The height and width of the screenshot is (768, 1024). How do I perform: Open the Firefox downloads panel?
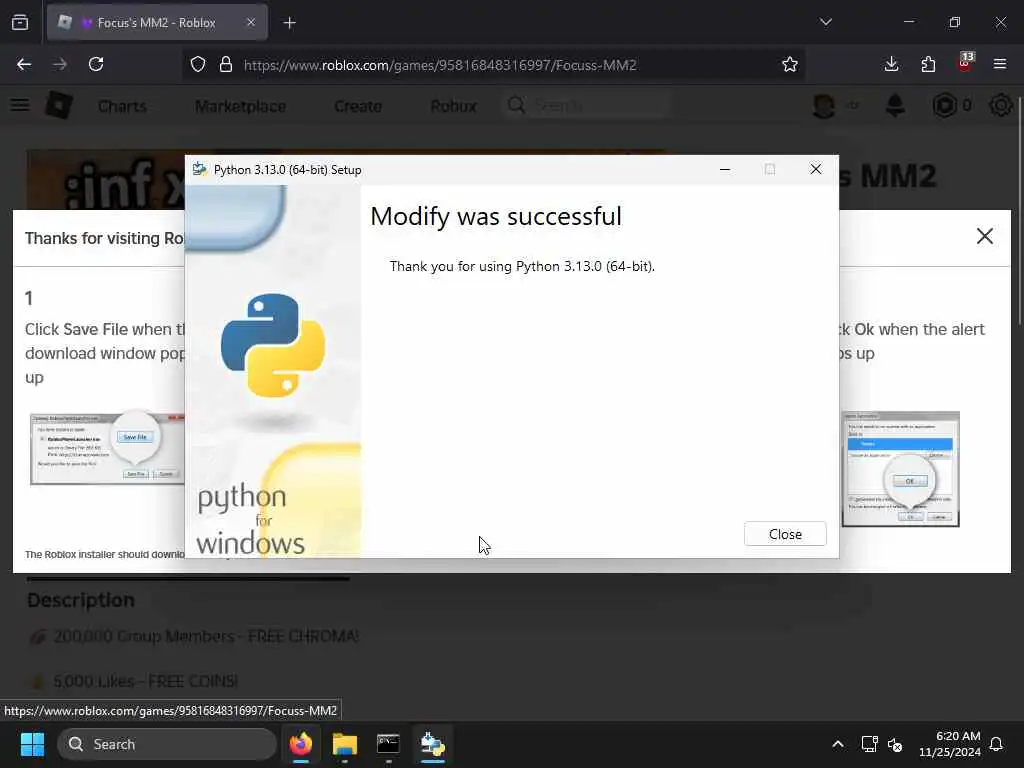click(891, 64)
